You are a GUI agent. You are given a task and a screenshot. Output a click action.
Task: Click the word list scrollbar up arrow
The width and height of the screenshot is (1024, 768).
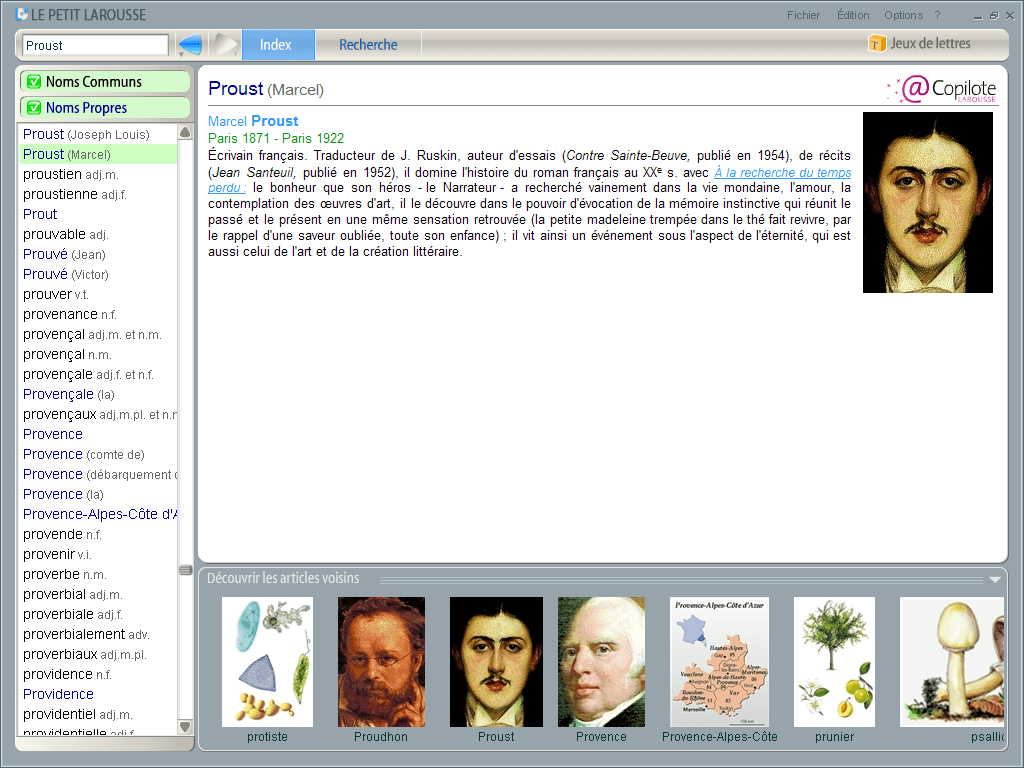click(x=185, y=130)
